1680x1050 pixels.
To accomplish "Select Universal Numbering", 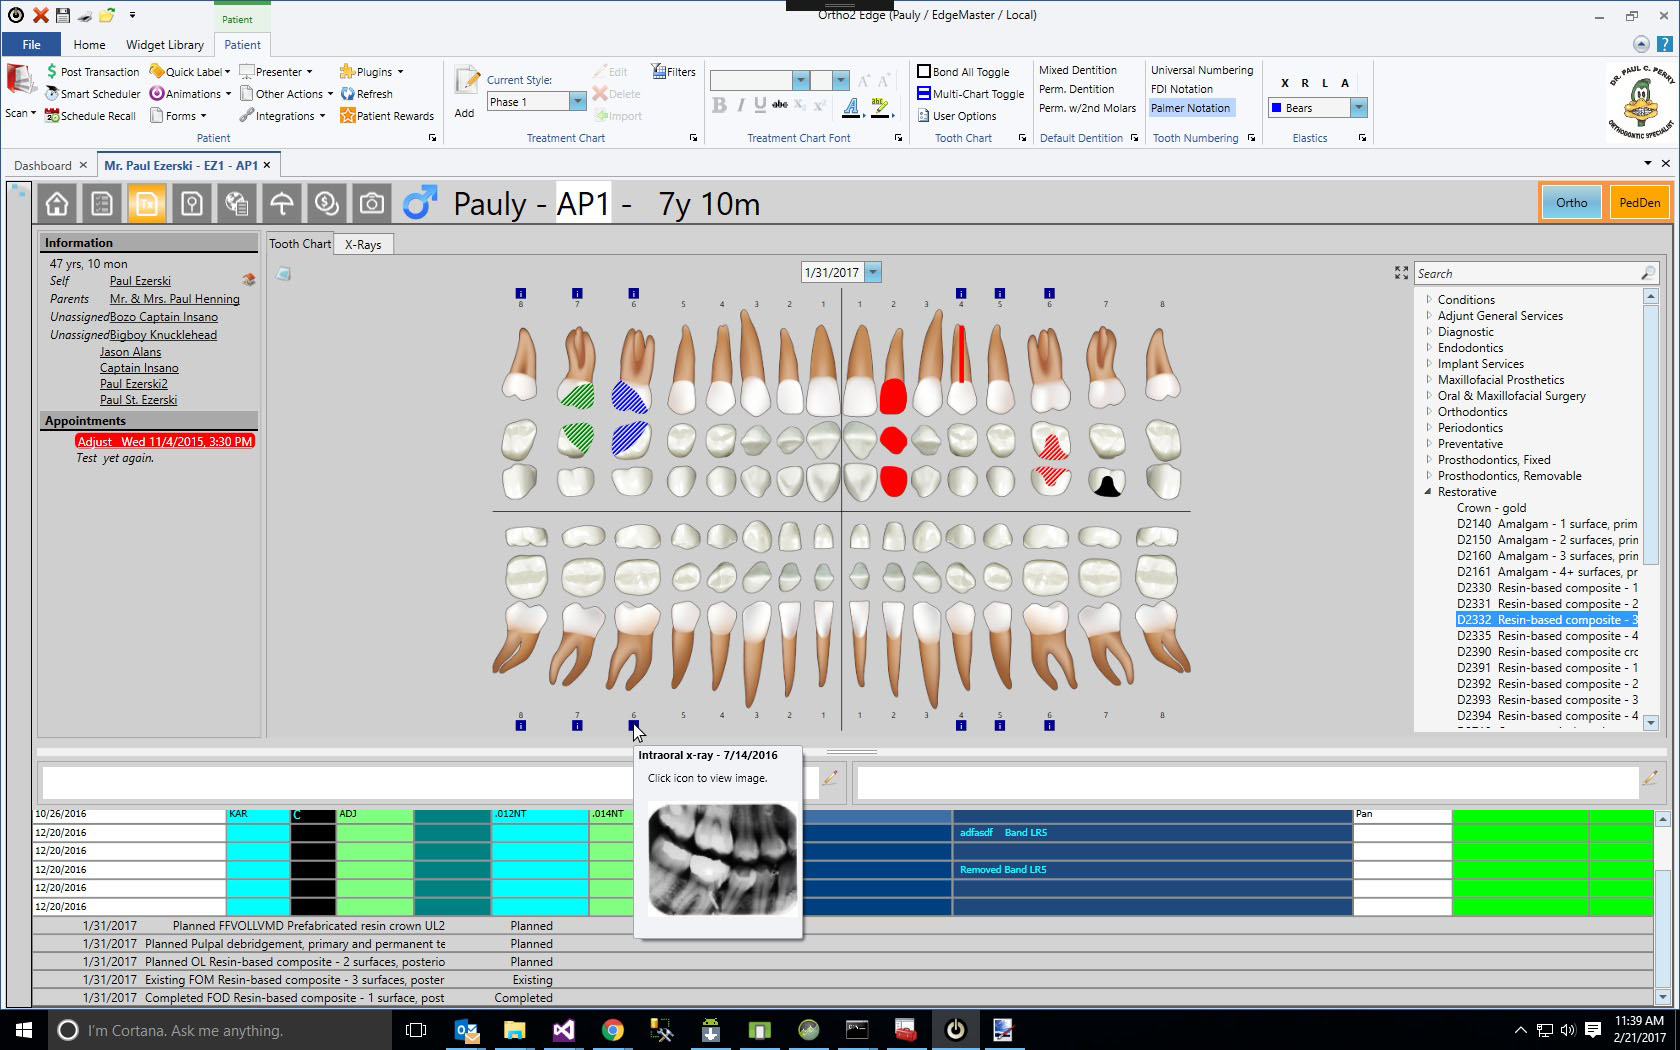I will [1201, 70].
